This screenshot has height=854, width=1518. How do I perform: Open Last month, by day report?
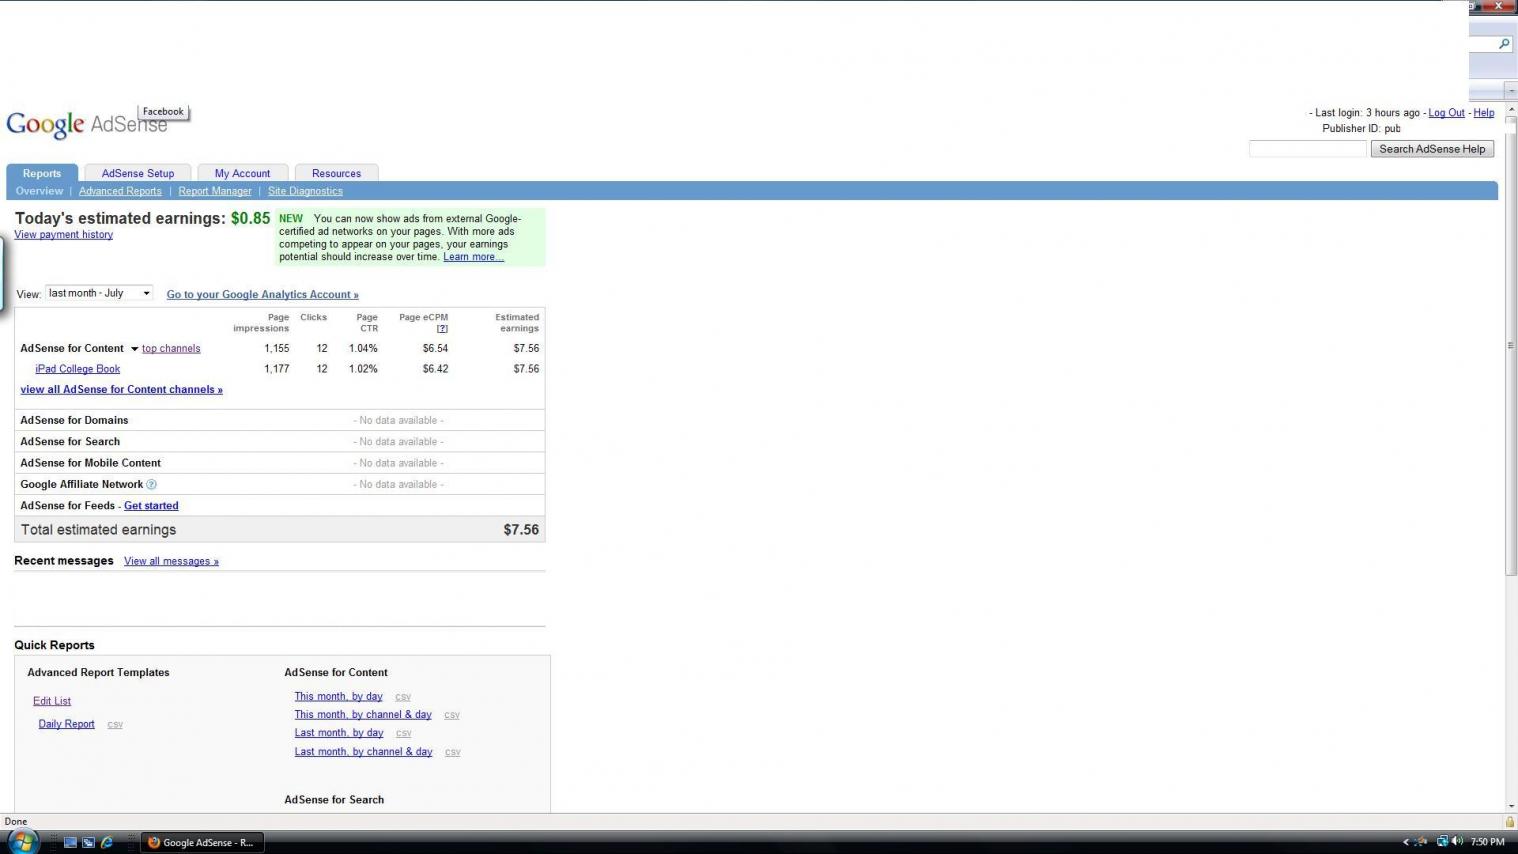click(339, 733)
